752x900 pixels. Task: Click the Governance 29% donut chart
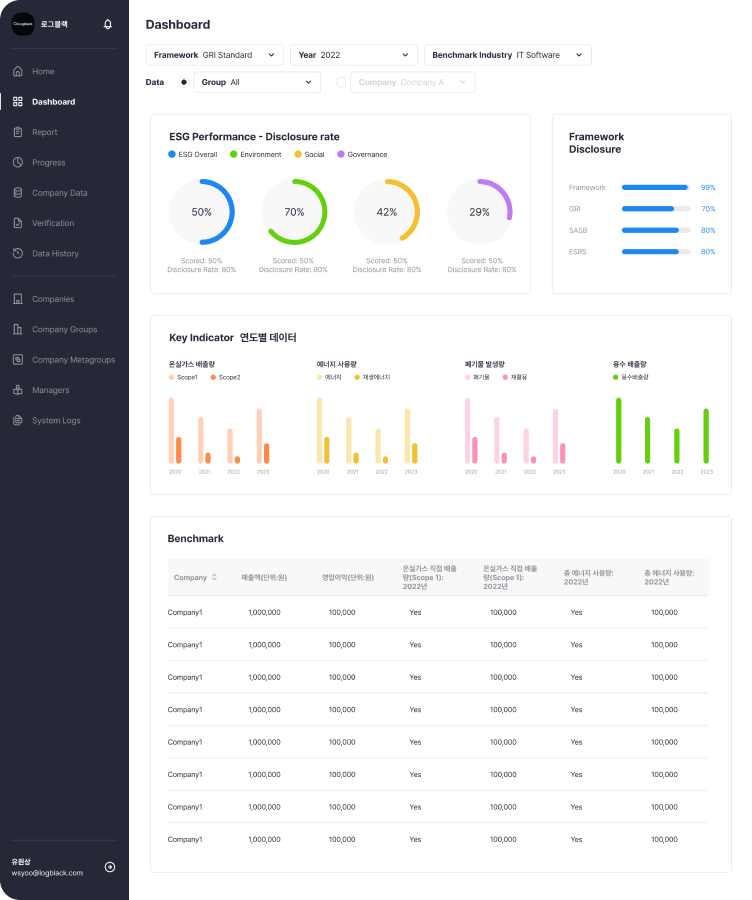coord(479,212)
